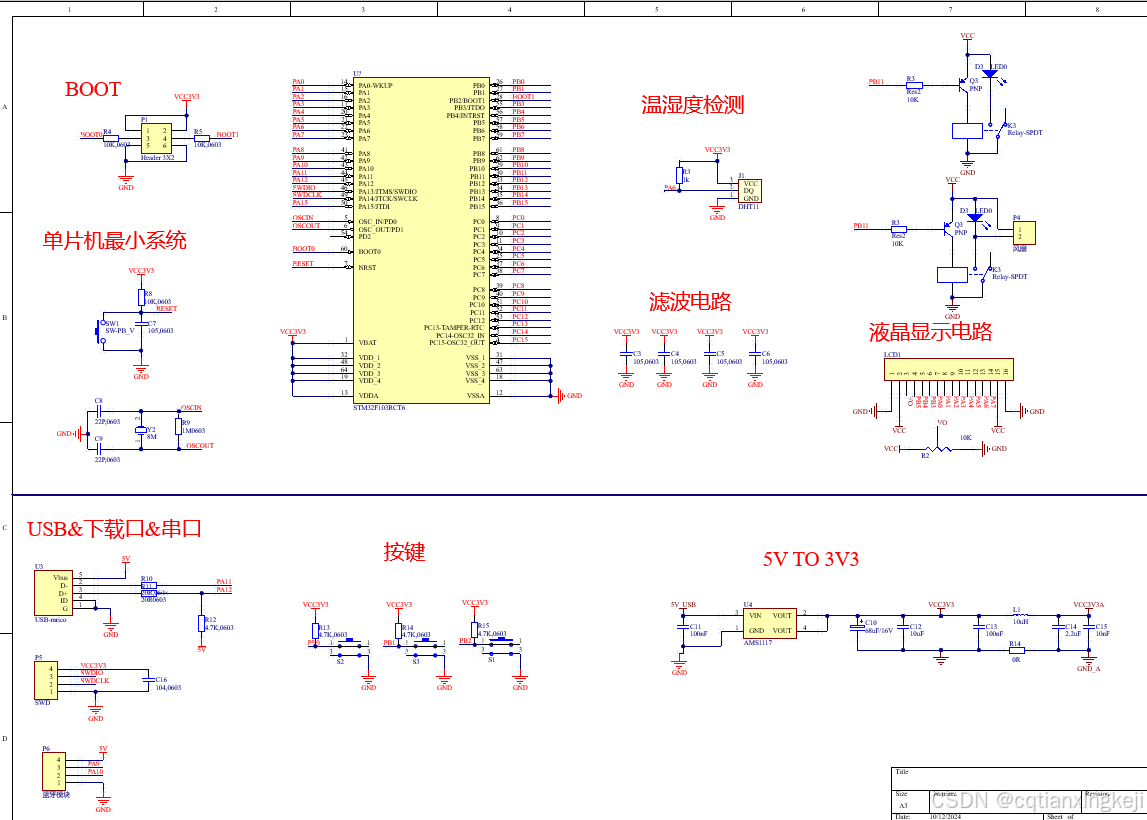
Task: Select the "单片机最小系统" section heading
Action: [115, 241]
